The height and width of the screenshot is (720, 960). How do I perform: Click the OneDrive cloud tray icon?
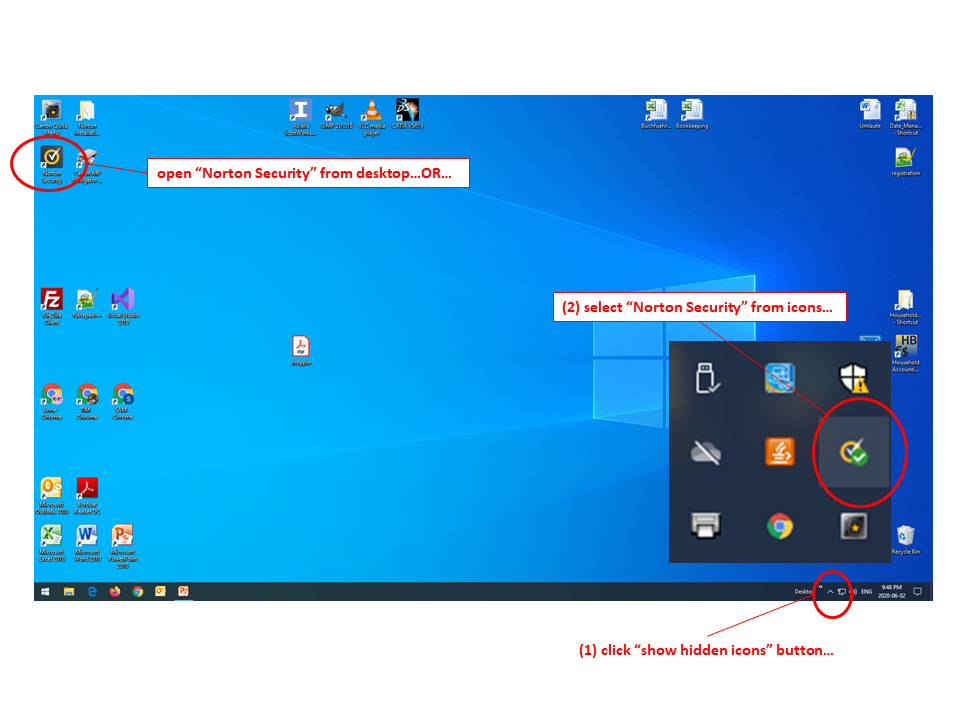click(706, 453)
